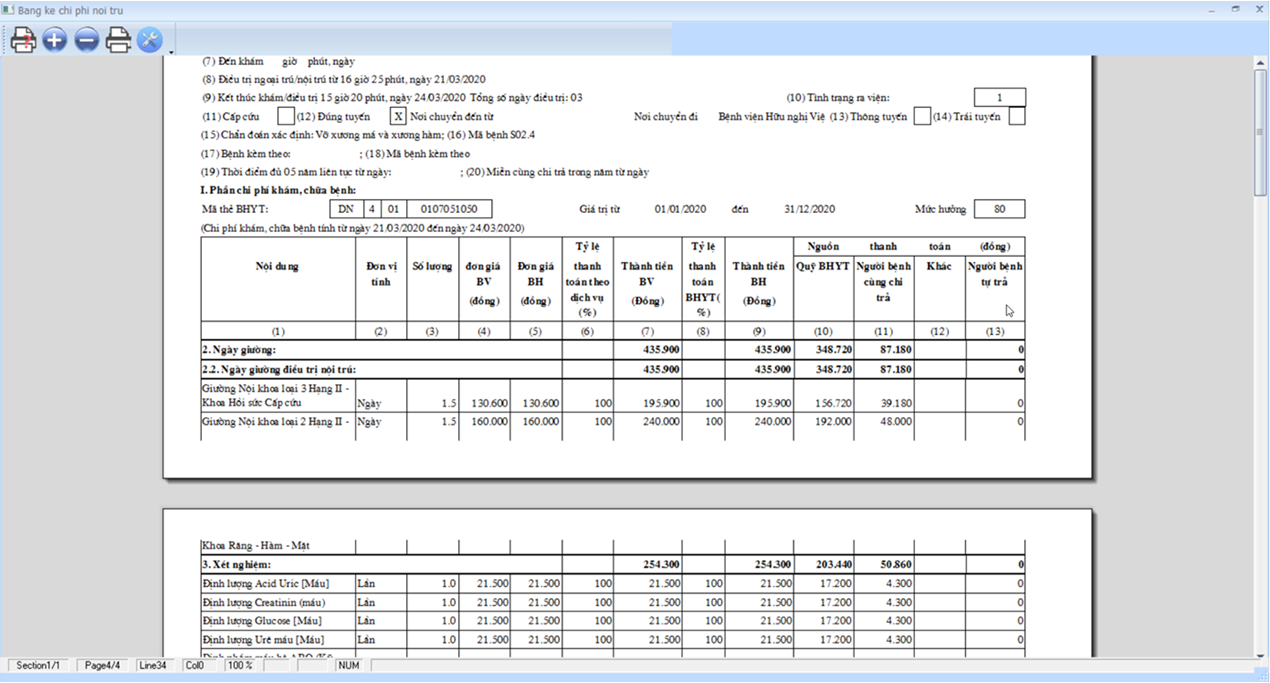Click the vertical scrollbar up arrow

click(1261, 62)
